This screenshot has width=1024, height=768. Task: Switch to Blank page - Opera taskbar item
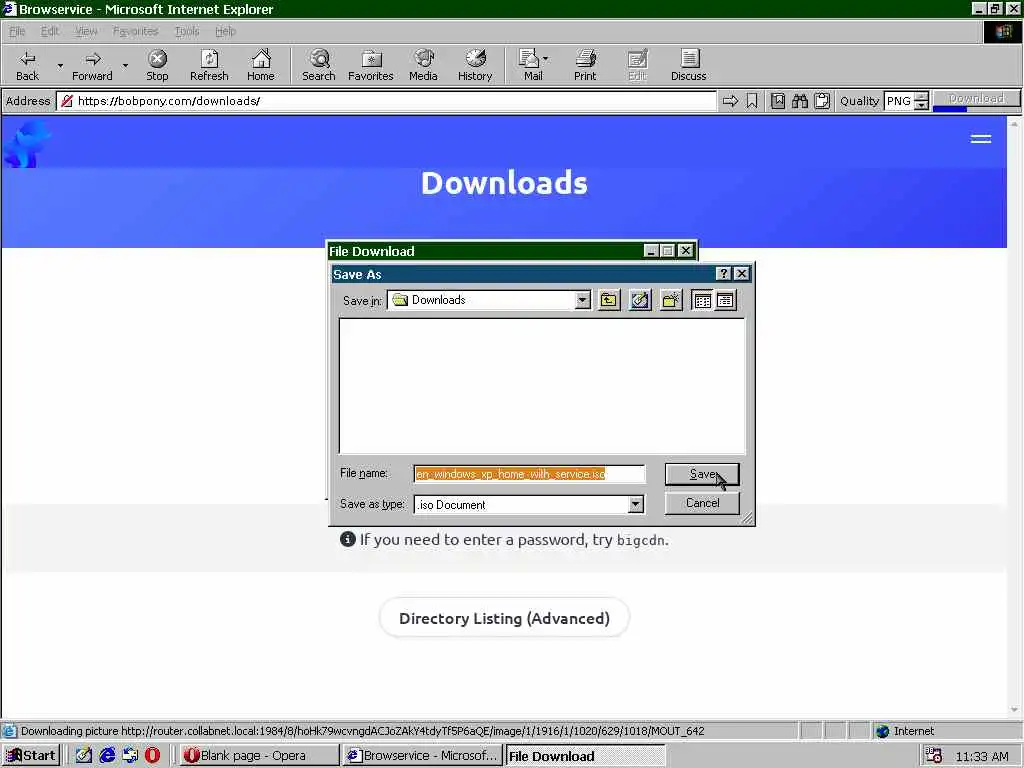pos(259,755)
